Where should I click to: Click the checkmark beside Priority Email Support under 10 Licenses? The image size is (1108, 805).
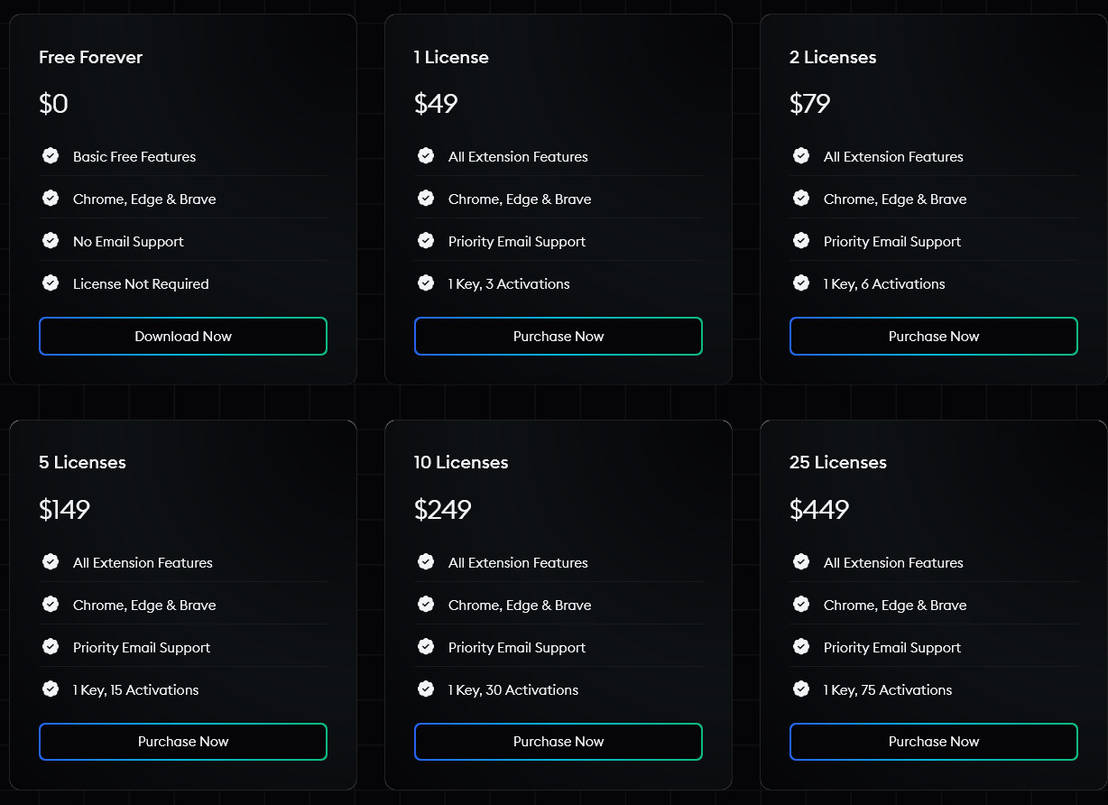coord(425,647)
